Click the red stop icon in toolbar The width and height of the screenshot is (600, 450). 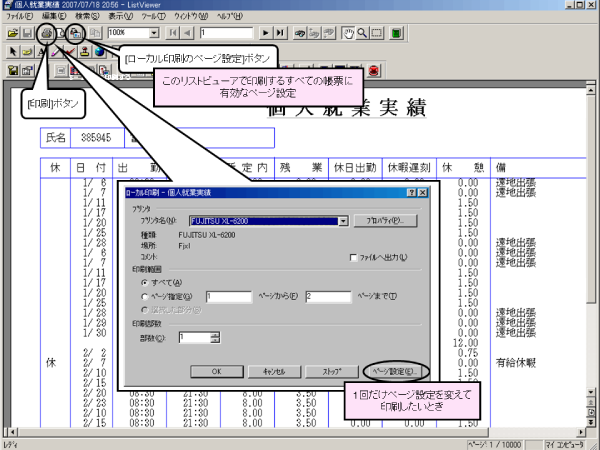(x=374, y=71)
